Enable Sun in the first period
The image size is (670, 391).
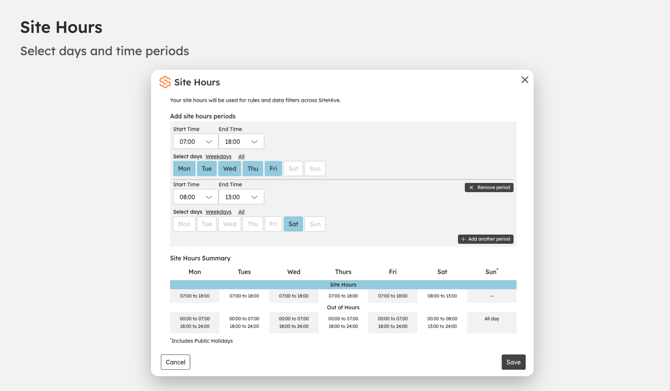[x=315, y=168]
